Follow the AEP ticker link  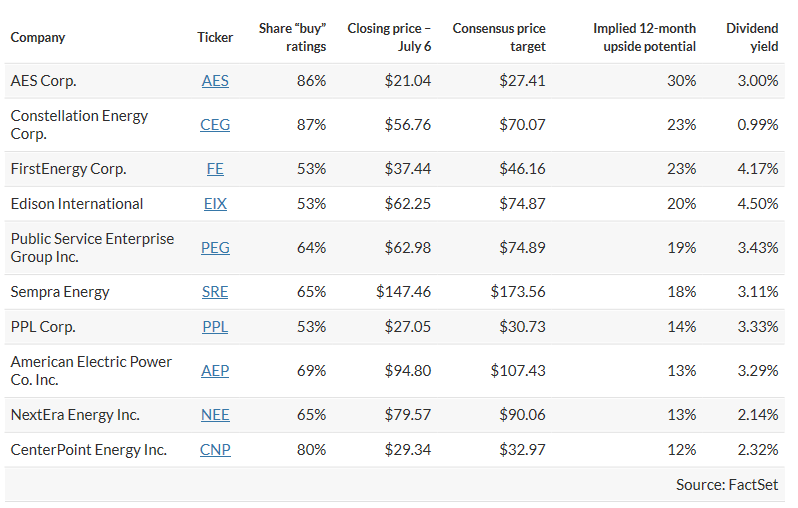pos(215,371)
